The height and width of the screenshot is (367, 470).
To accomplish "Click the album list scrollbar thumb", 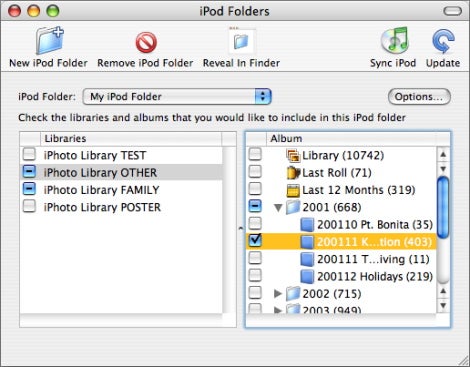I will pyautogui.click(x=443, y=207).
